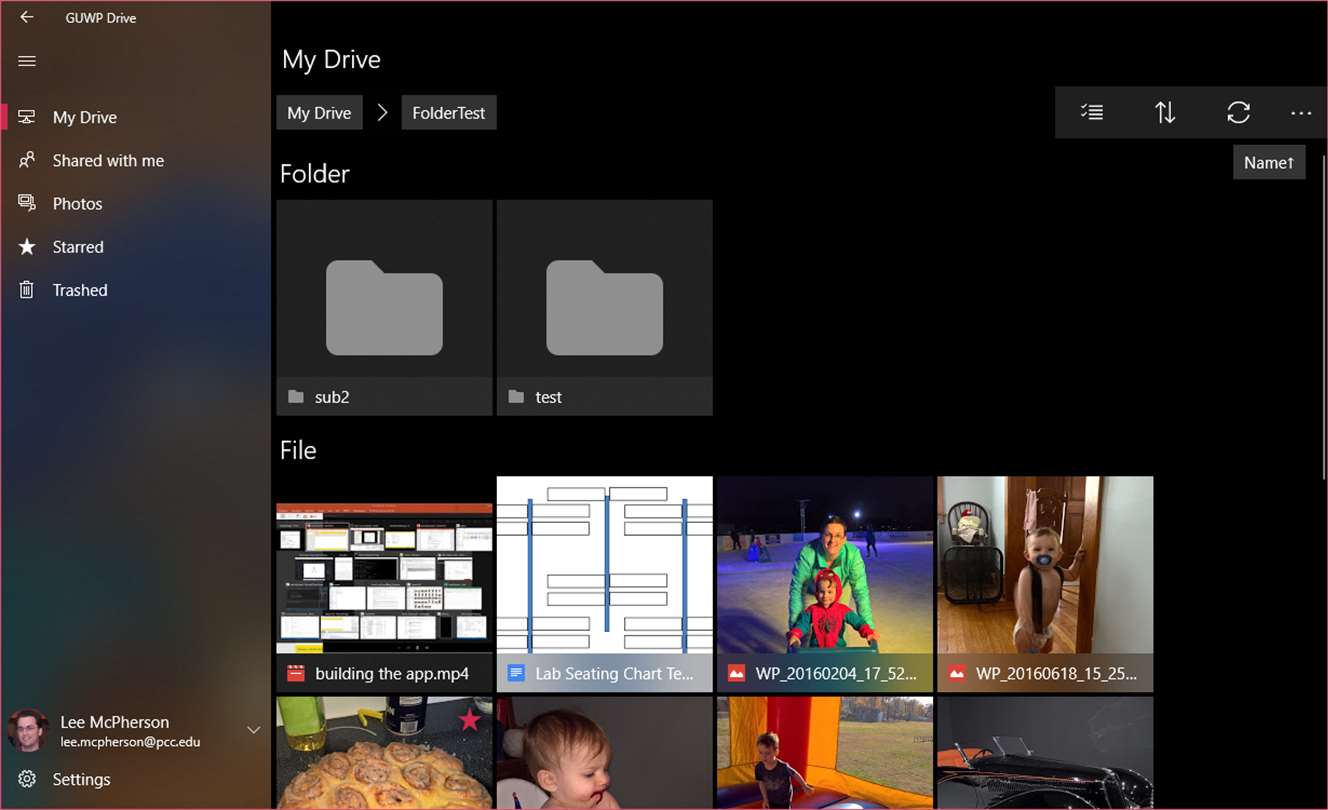The image size is (1328, 810).
Task: Click Lee McPherson's profile avatar
Action: tap(28, 731)
